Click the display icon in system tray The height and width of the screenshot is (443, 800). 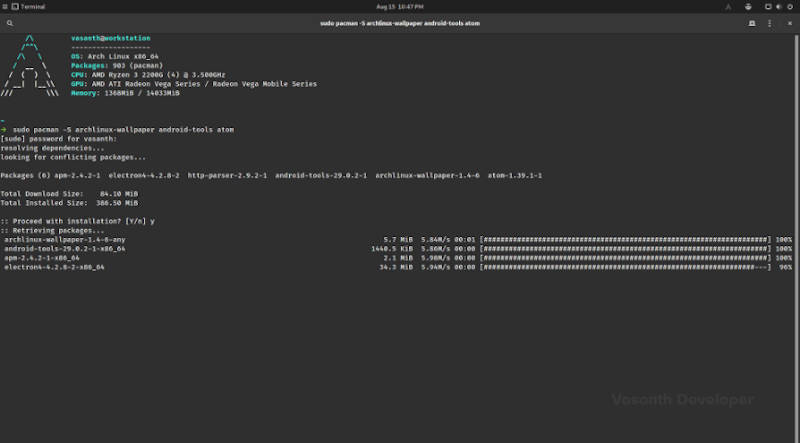[x=768, y=7]
